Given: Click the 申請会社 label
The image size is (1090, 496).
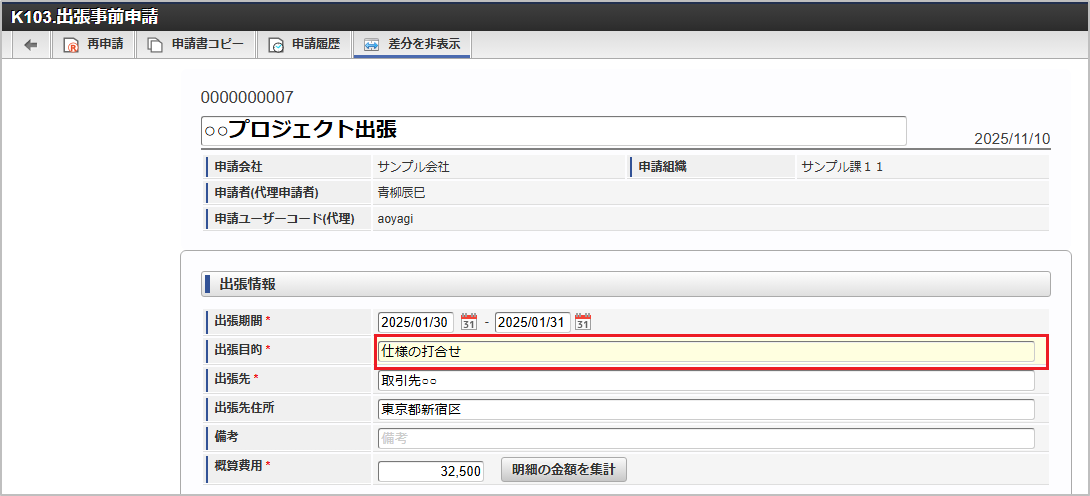Looking at the screenshot, I should pyautogui.click(x=238, y=167).
